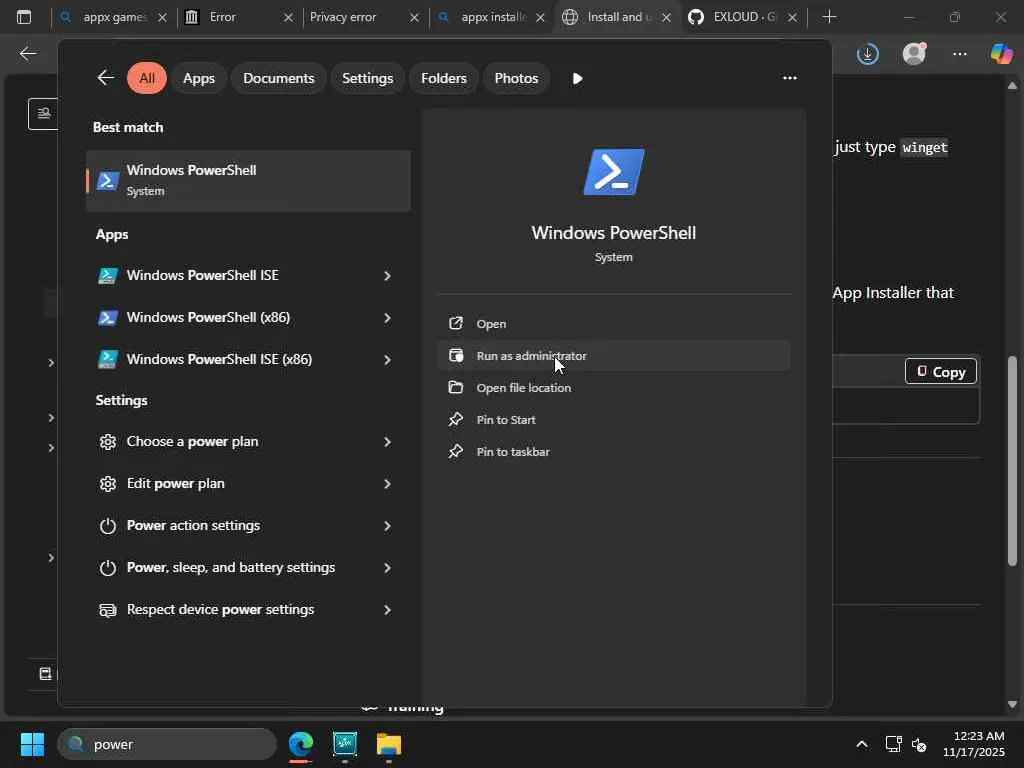
Task: Open Windows Start menu button
Action: coord(32,744)
